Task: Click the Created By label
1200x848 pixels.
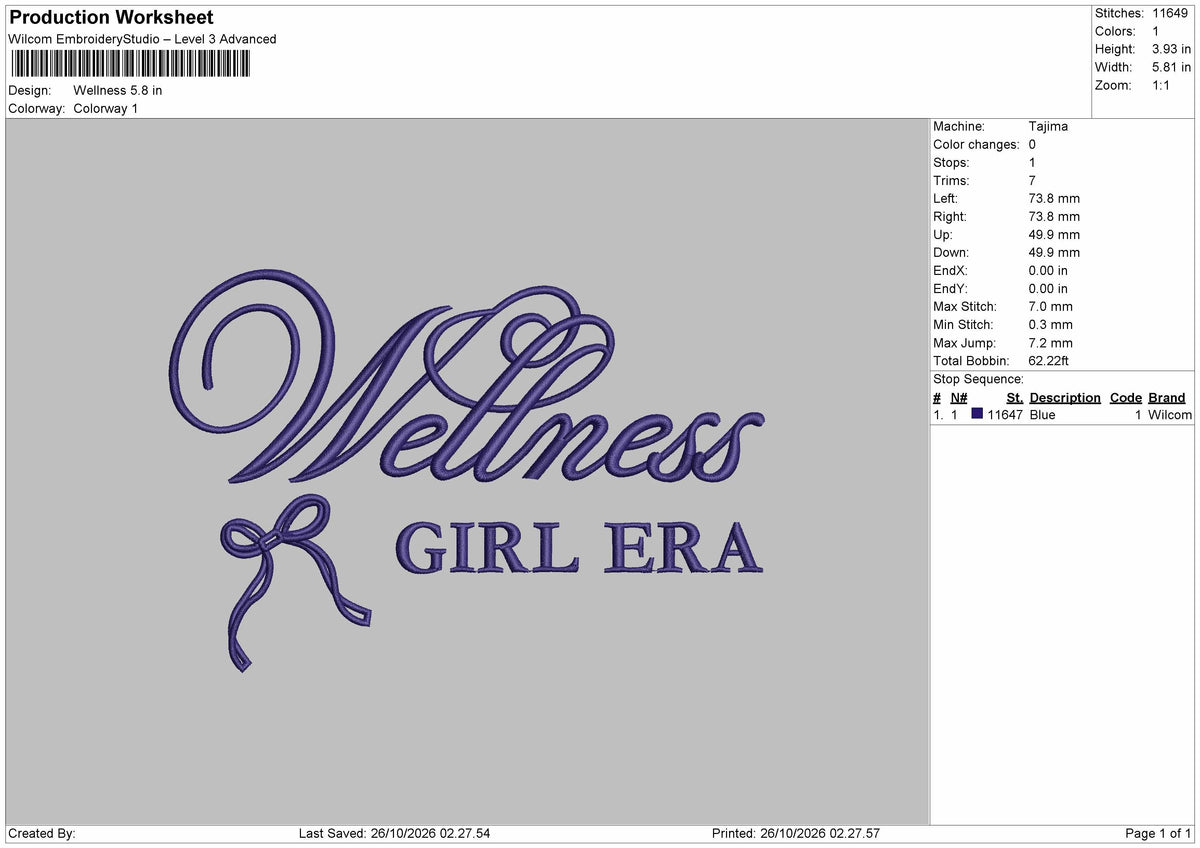Action: 42,833
